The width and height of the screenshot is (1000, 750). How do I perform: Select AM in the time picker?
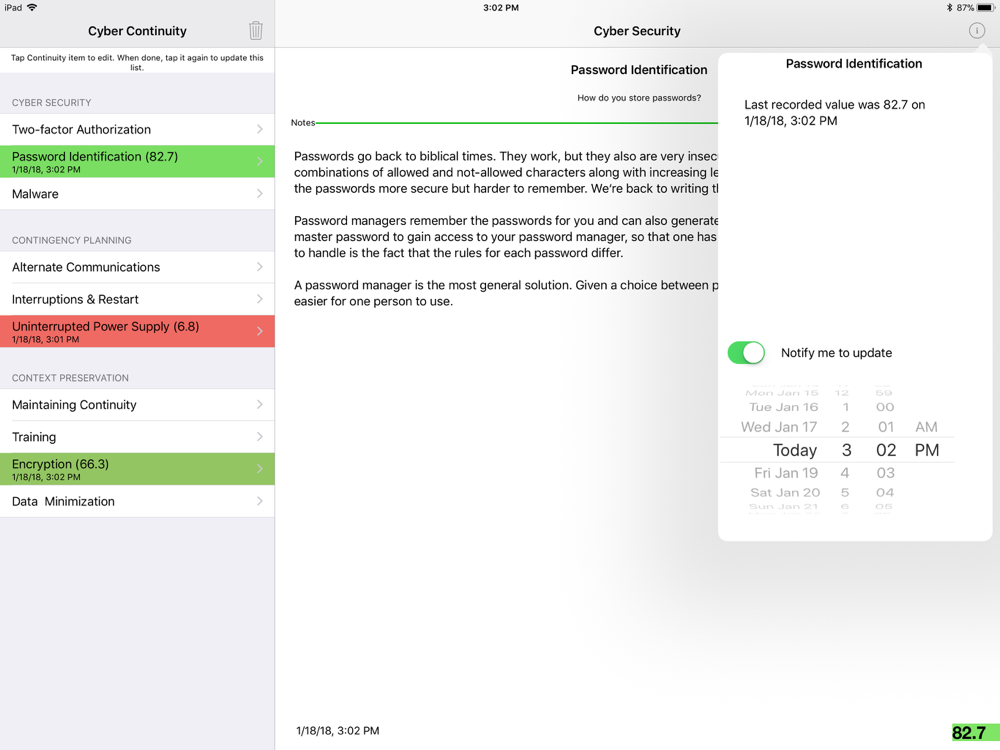click(x=927, y=427)
